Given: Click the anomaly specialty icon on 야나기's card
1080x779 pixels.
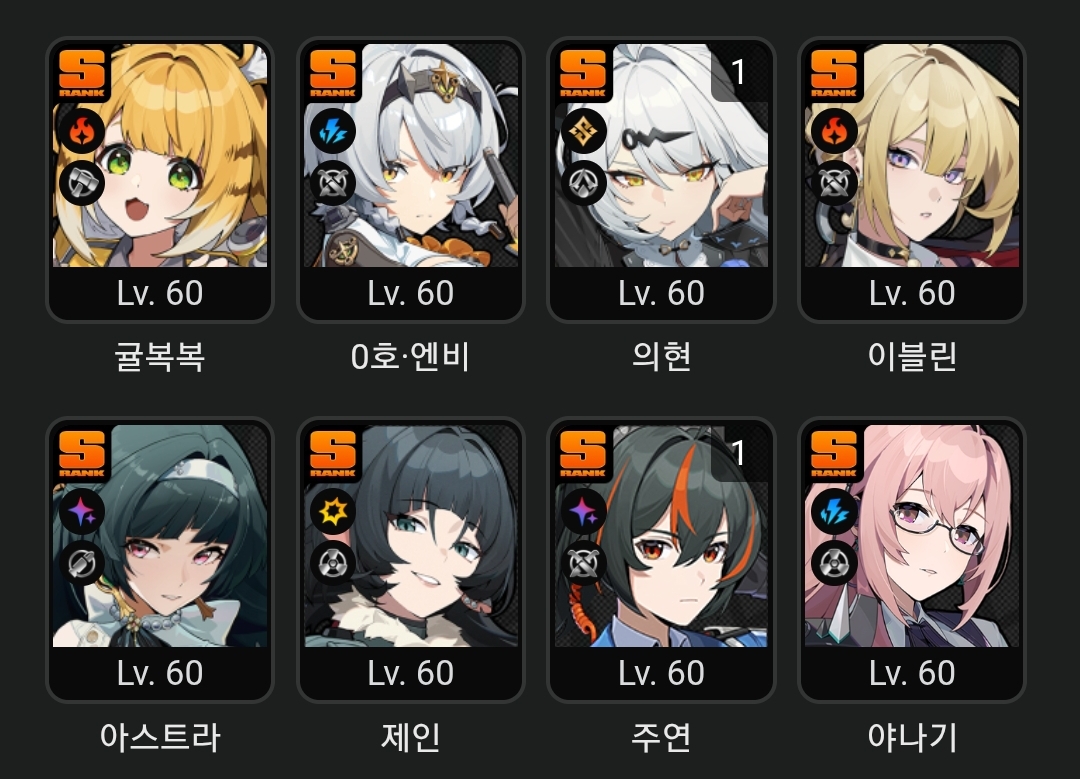Looking at the screenshot, I should [x=834, y=564].
